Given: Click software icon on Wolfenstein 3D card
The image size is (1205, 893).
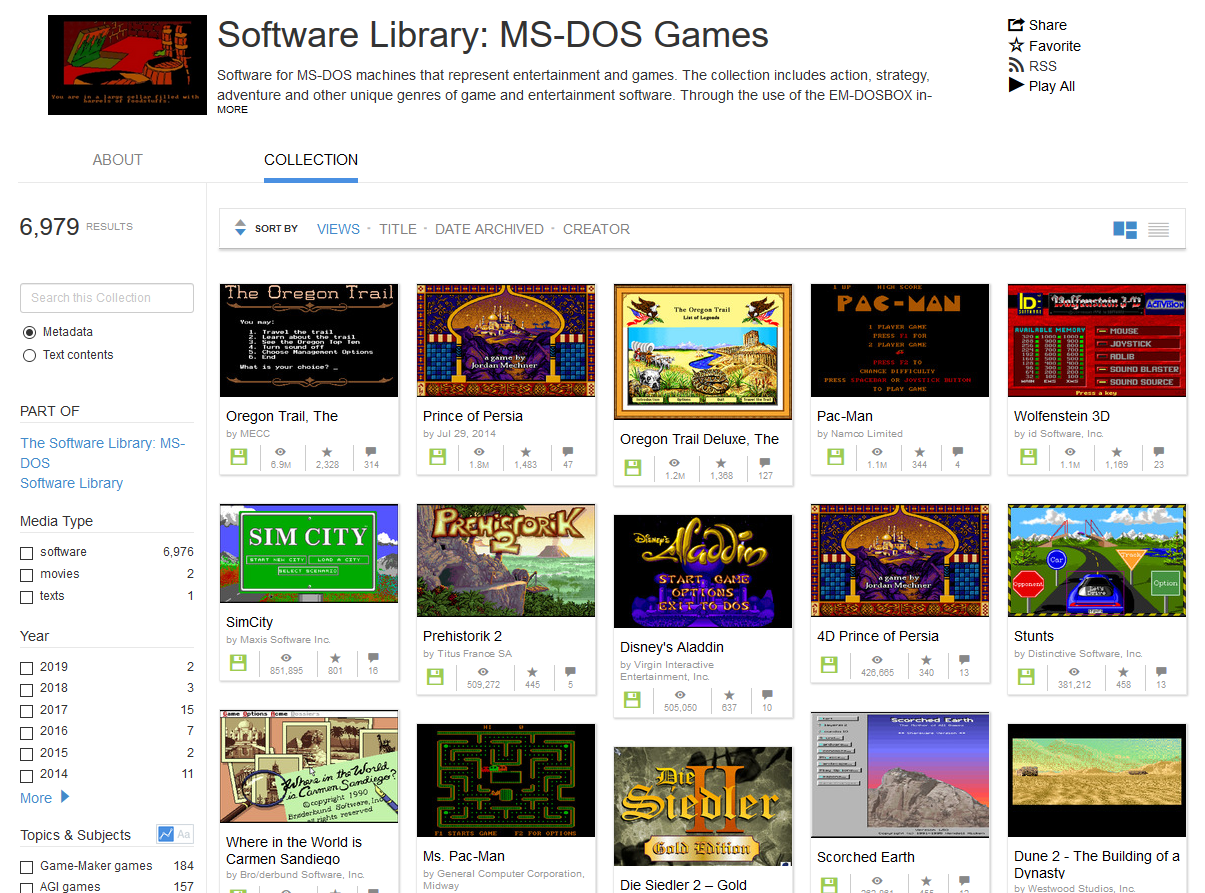Looking at the screenshot, I should (1026, 457).
